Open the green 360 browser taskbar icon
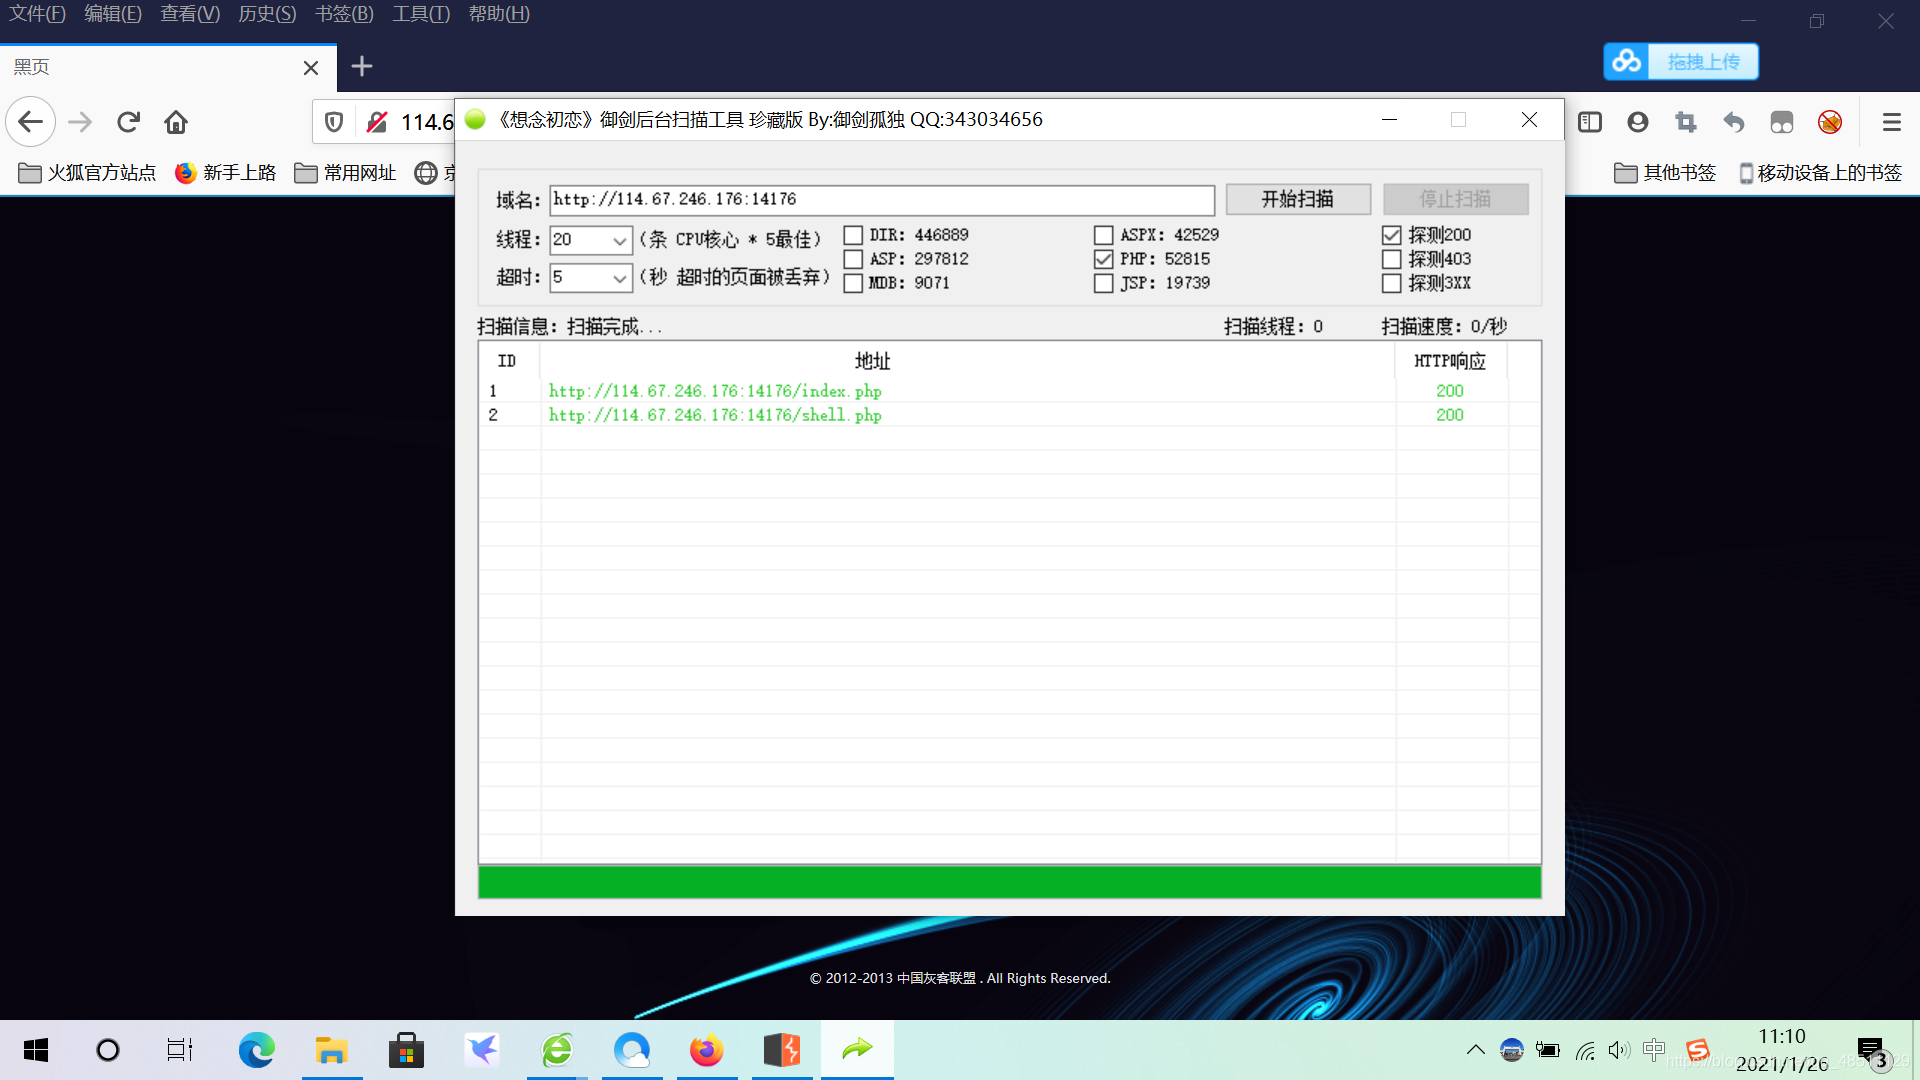1920x1080 pixels. pyautogui.click(x=557, y=1050)
